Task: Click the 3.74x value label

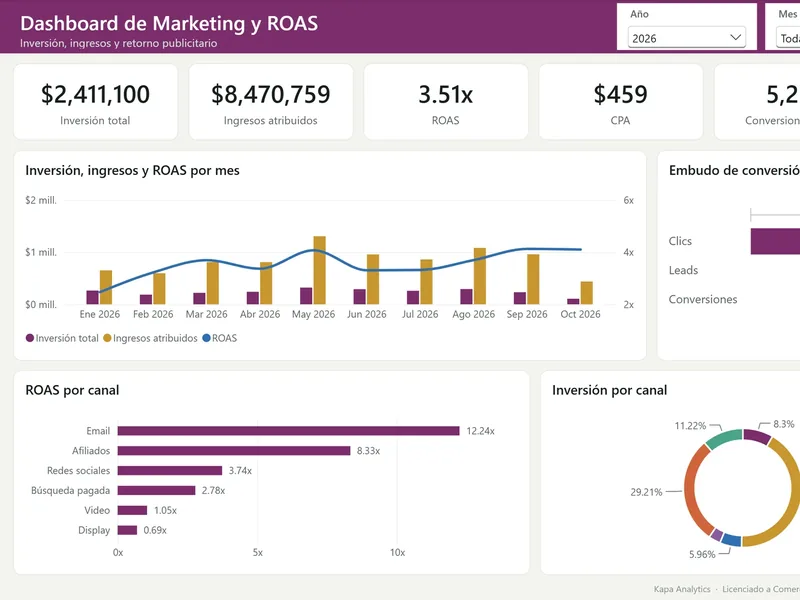Action: coord(240,470)
